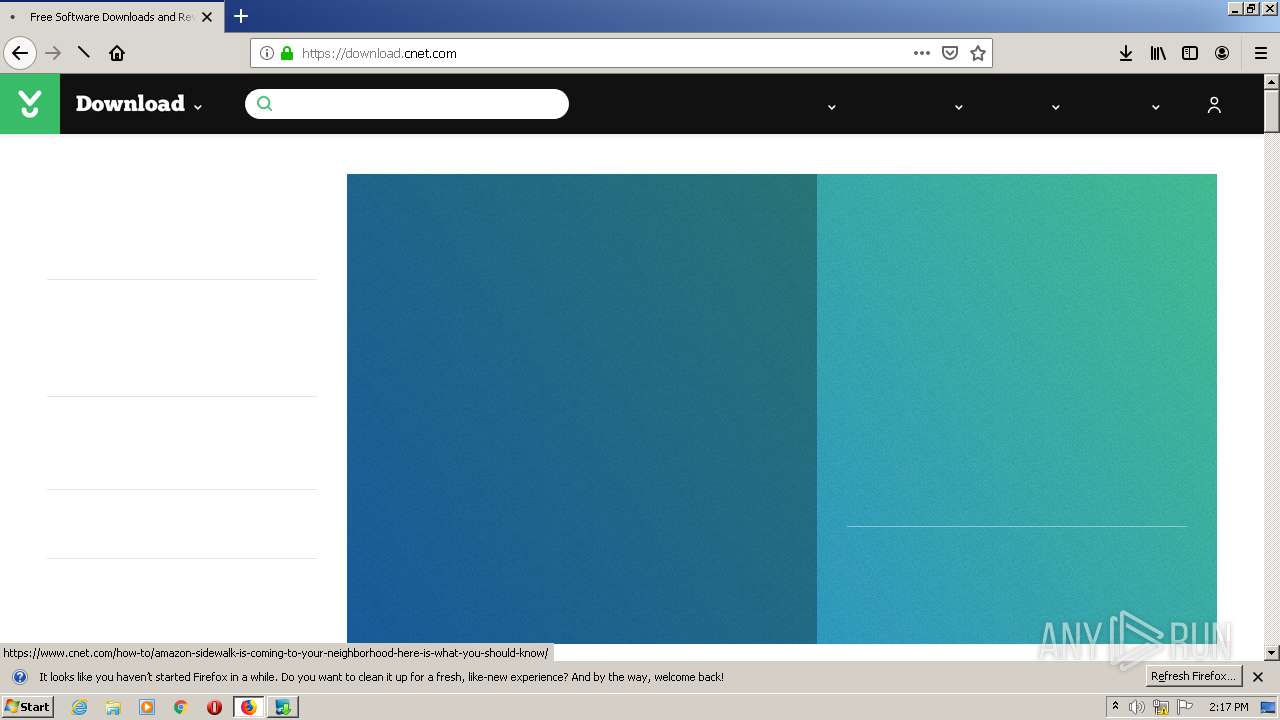Save page to Pocket
This screenshot has width=1280, height=720.
pyautogui.click(x=950, y=53)
